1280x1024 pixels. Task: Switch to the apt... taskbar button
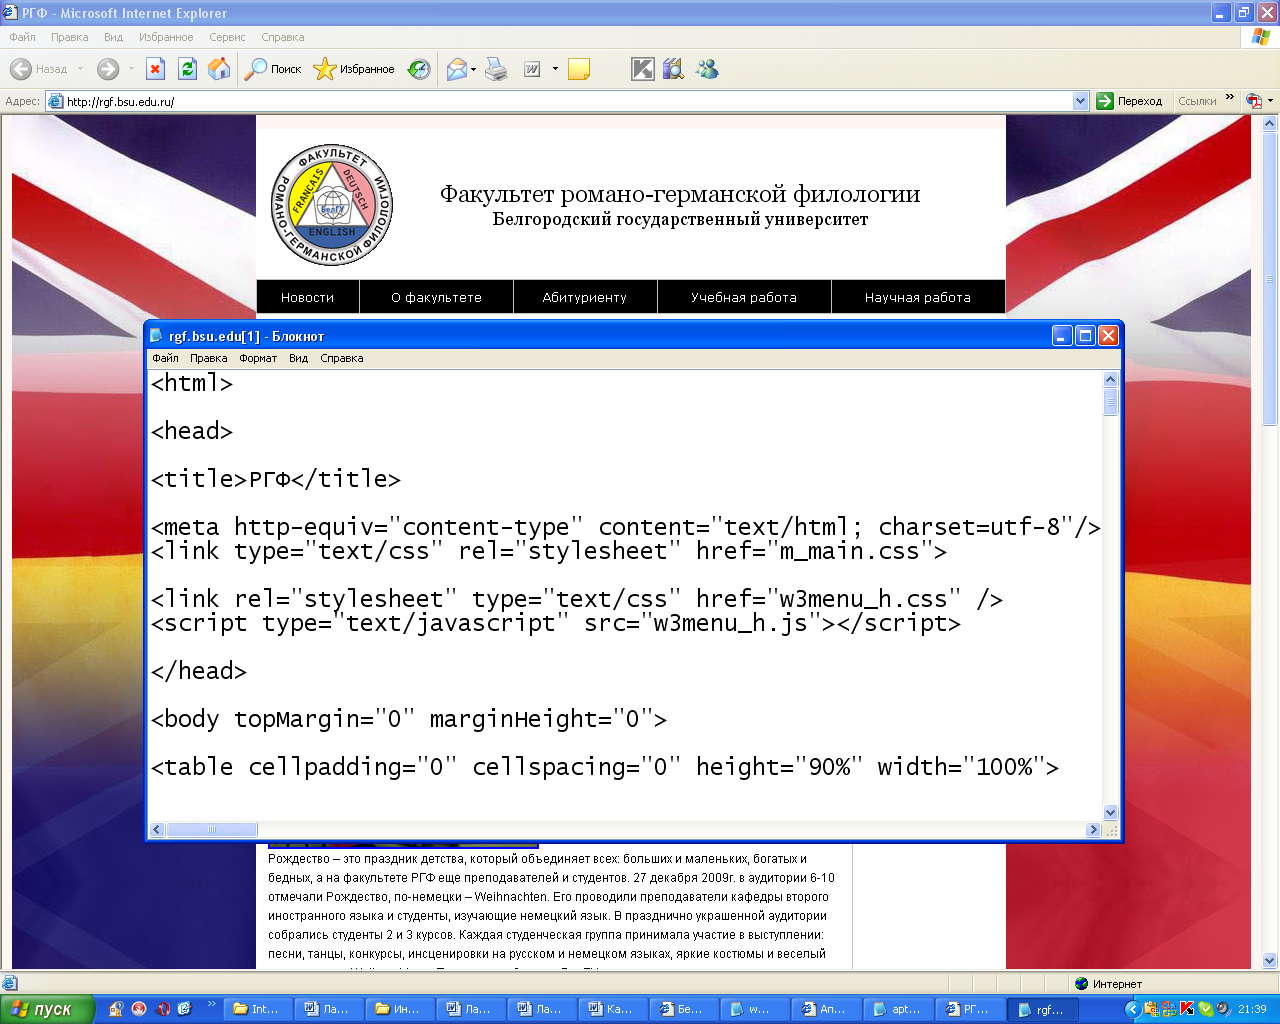896,1009
